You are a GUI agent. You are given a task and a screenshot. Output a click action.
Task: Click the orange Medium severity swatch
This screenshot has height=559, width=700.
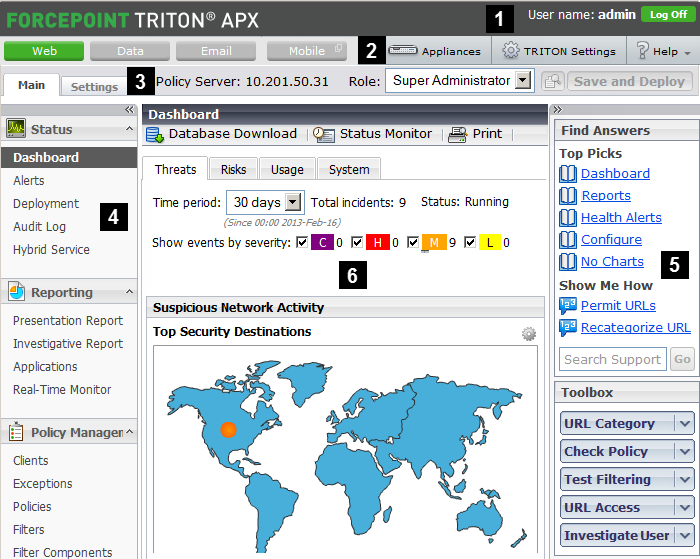(434, 242)
